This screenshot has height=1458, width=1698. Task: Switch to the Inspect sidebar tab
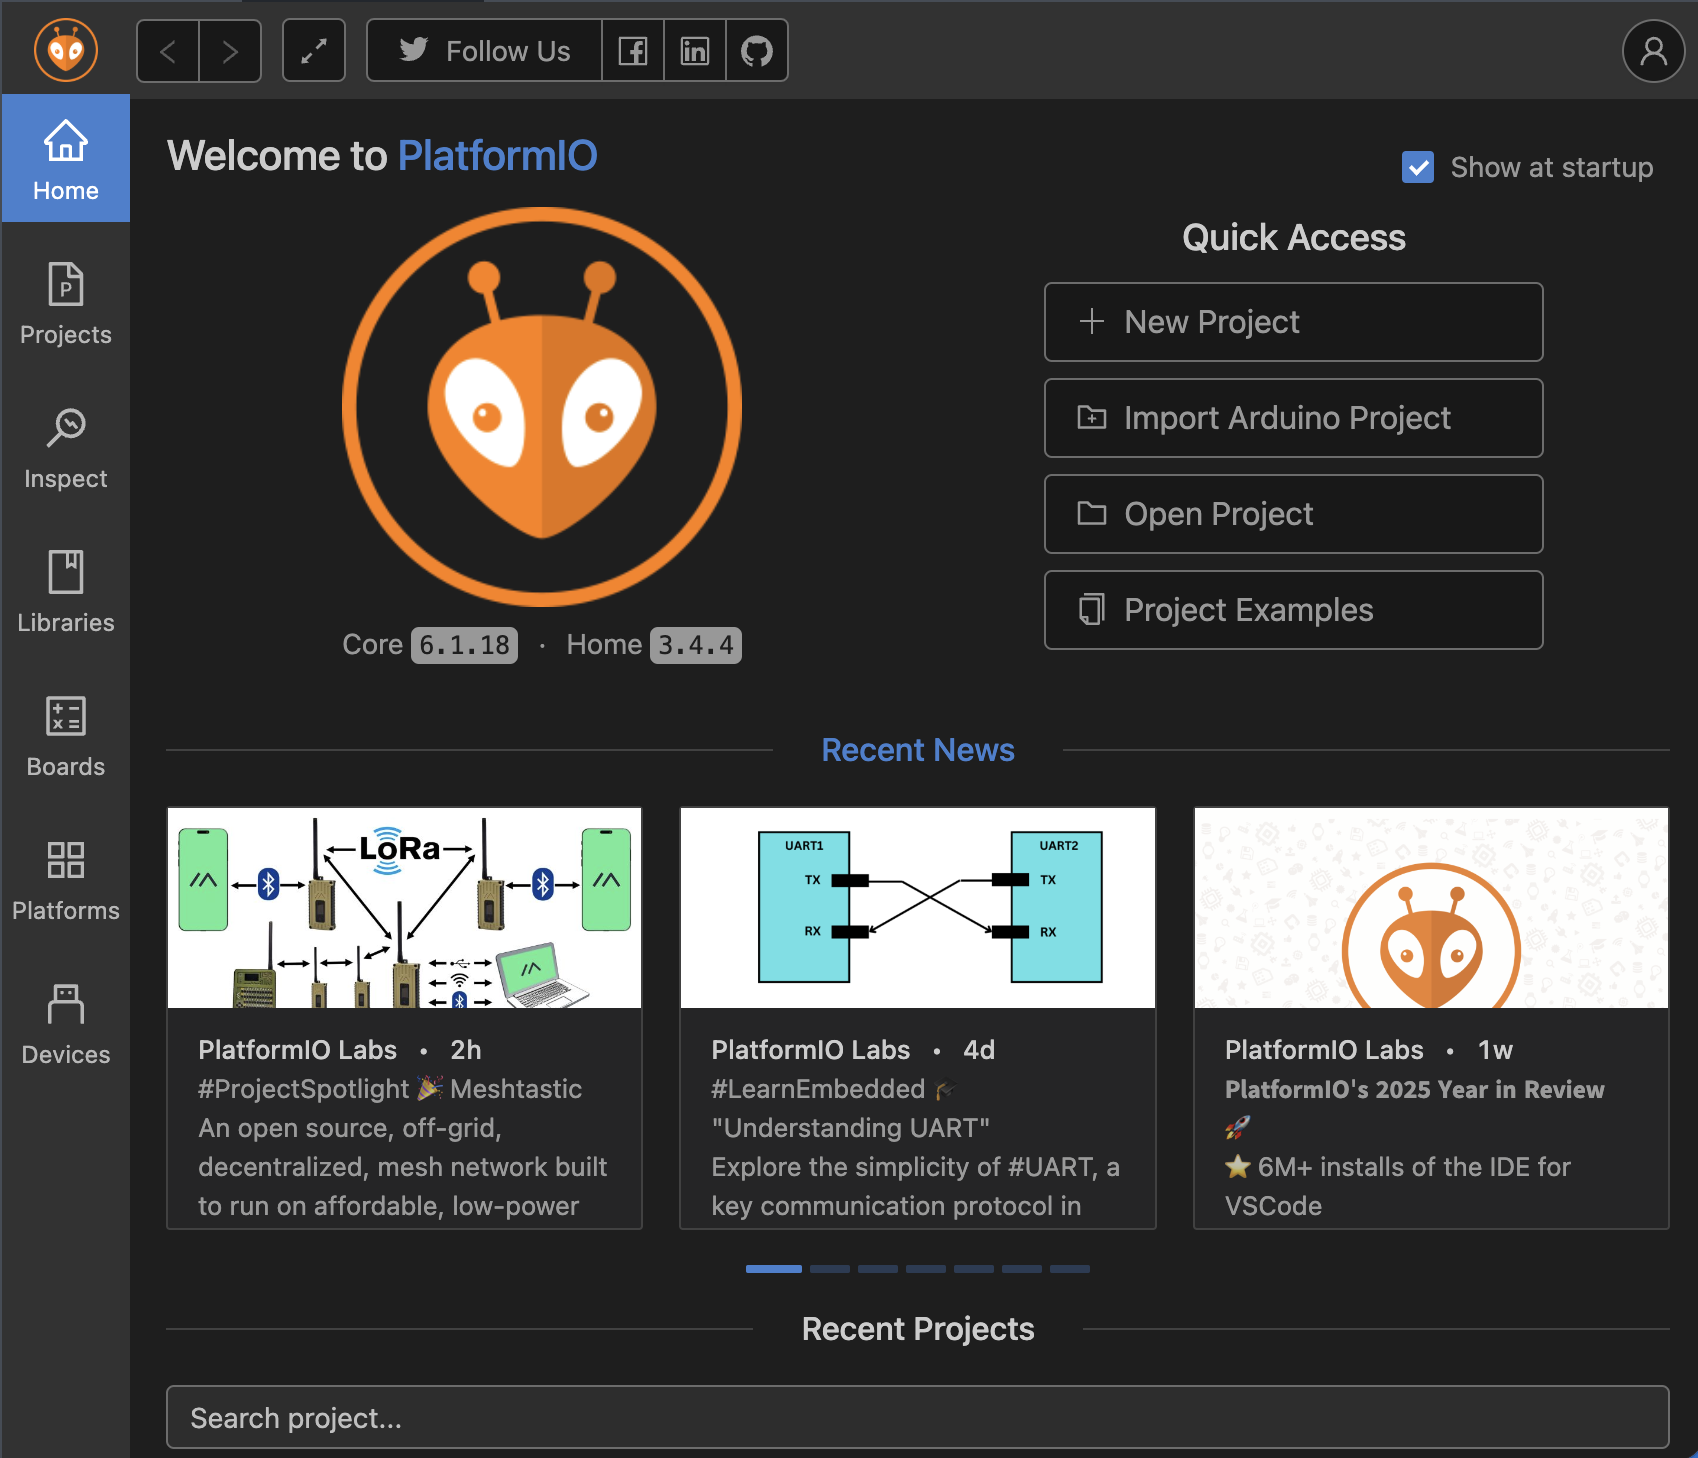tap(66, 448)
